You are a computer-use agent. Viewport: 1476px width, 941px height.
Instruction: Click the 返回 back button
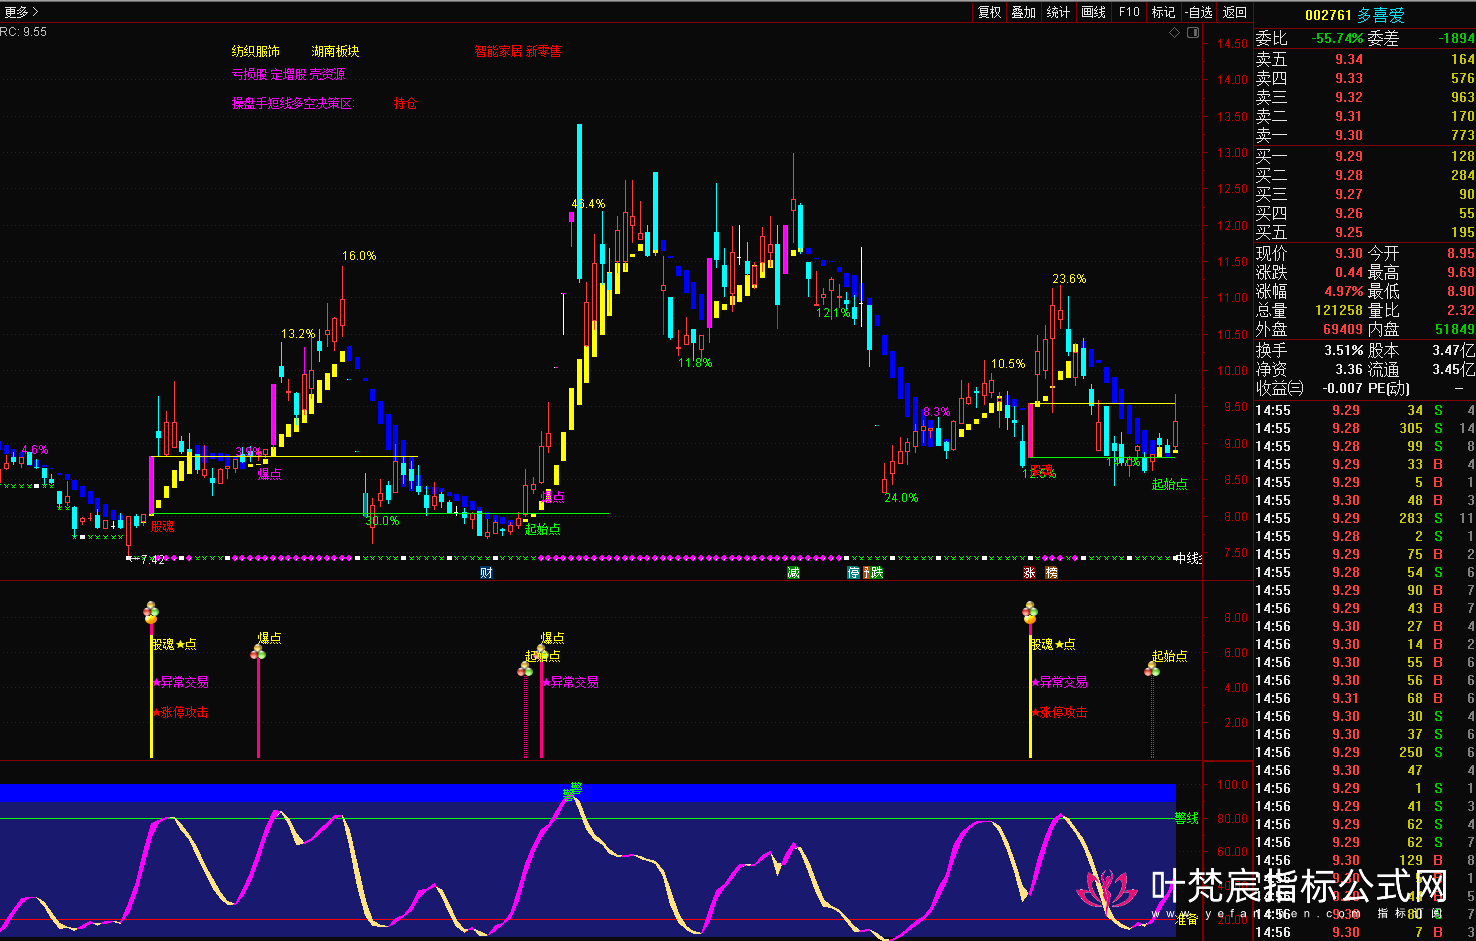coord(1235,12)
